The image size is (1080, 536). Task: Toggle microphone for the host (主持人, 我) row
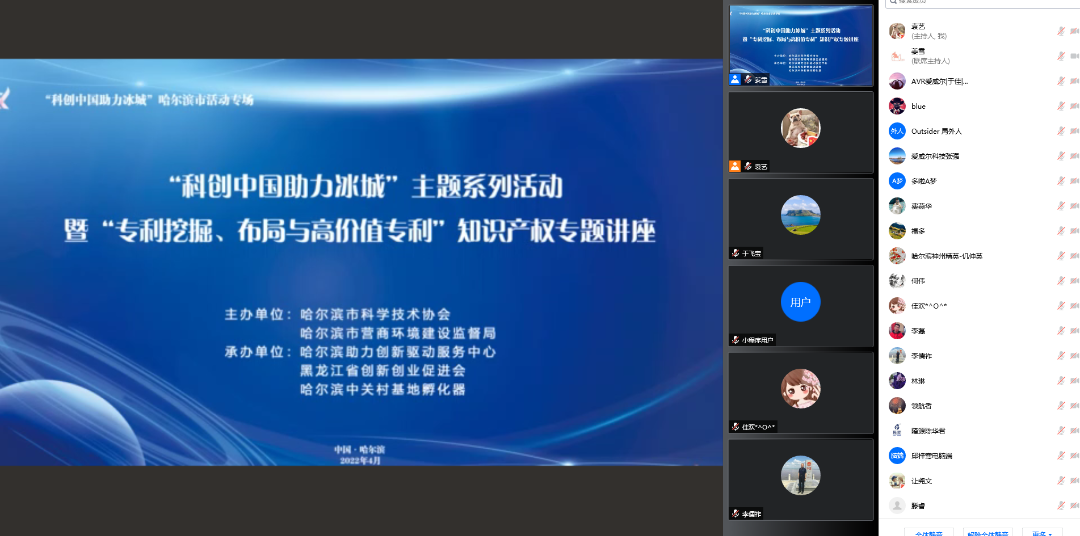1061,31
